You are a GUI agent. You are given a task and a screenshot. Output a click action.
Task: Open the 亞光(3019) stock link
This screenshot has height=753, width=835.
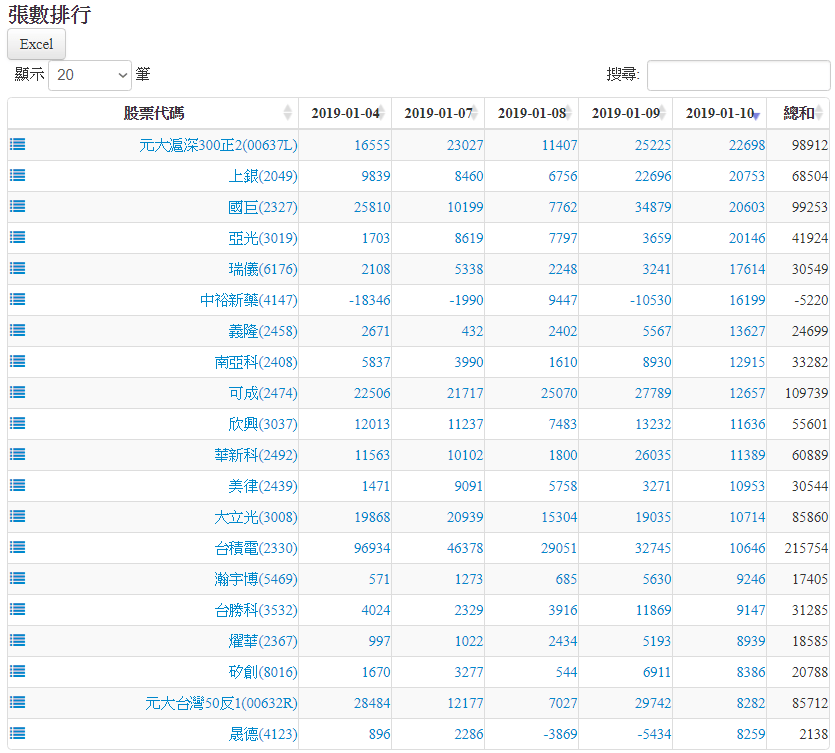[x=262, y=238]
